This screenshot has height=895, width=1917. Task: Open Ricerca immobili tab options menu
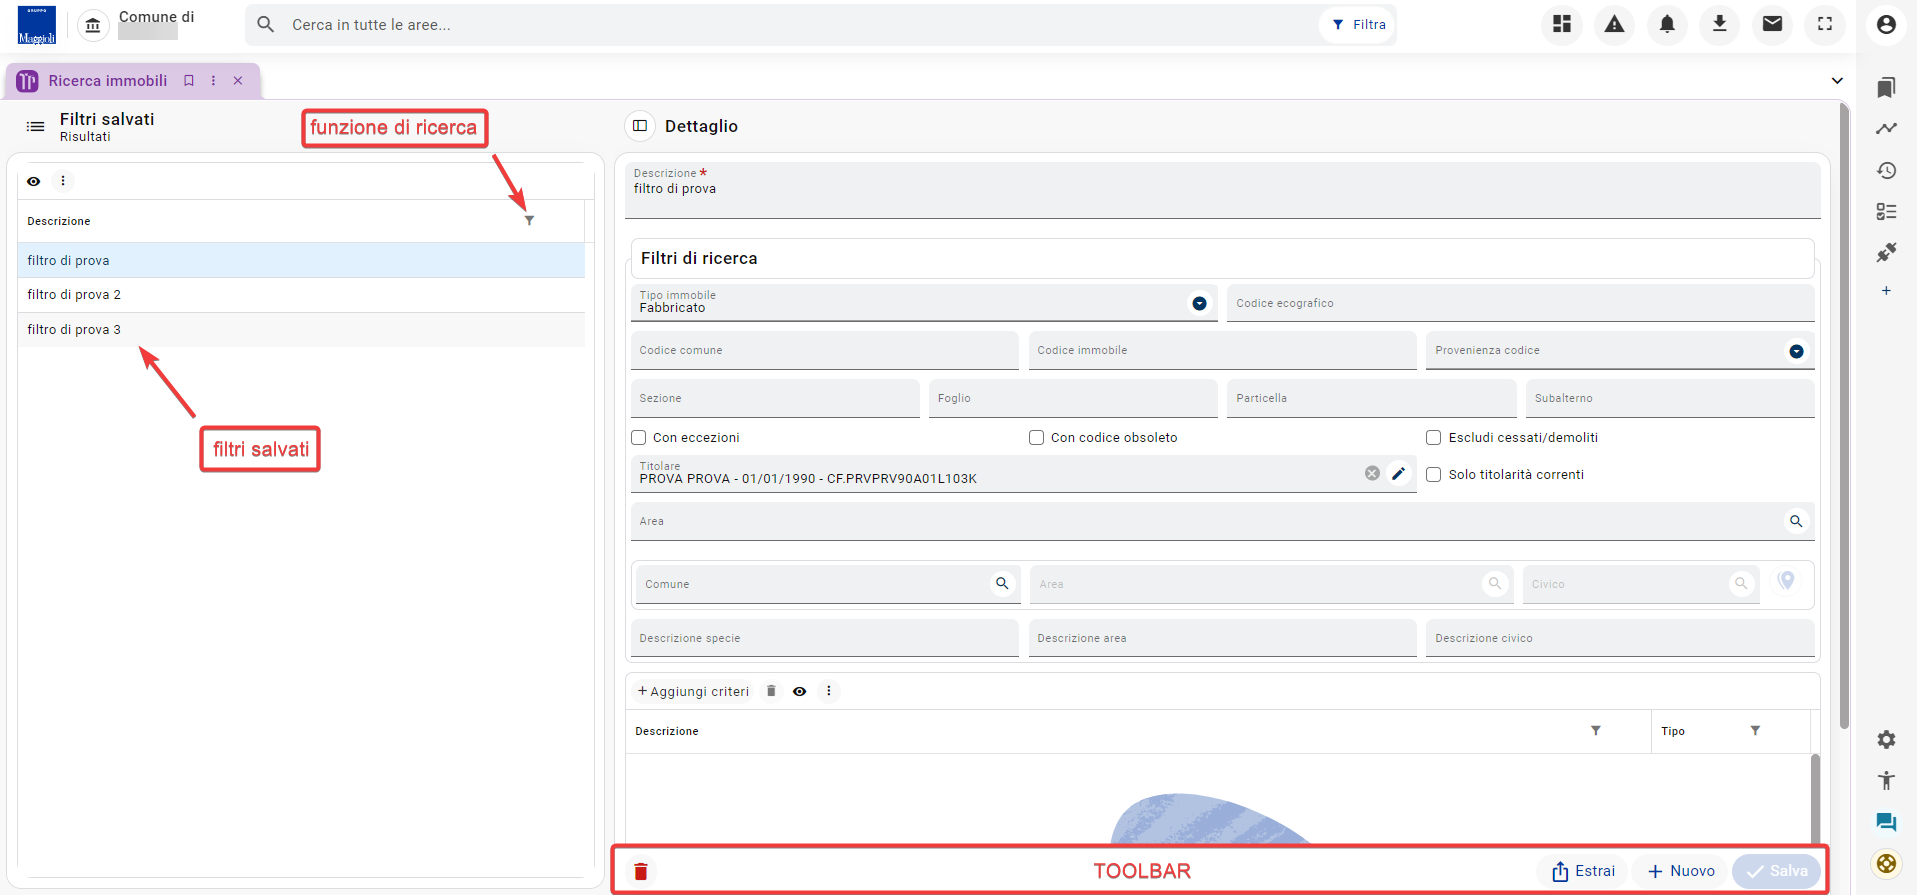(x=213, y=81)
